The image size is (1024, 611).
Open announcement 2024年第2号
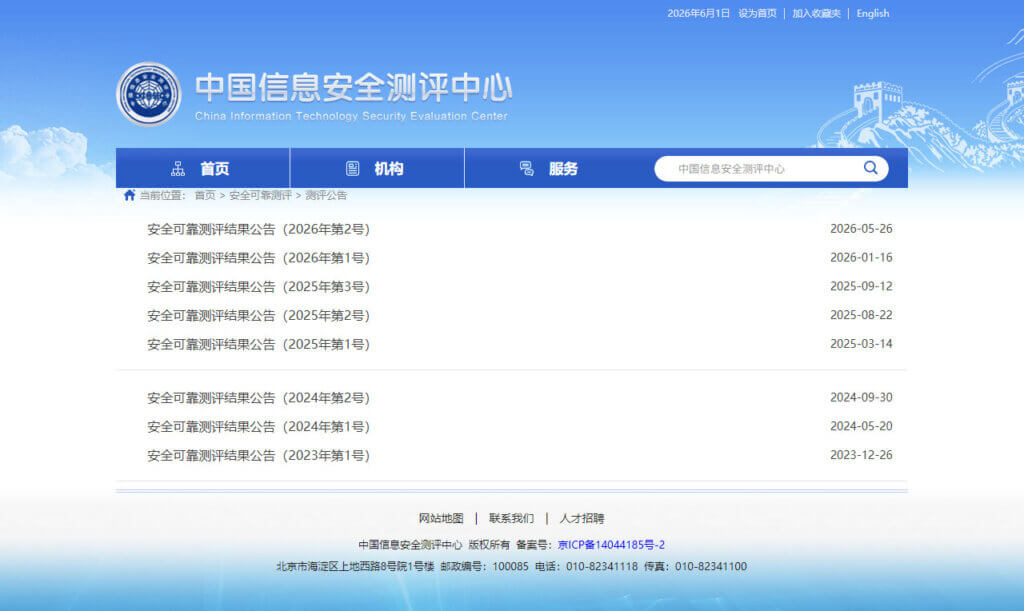259,398
